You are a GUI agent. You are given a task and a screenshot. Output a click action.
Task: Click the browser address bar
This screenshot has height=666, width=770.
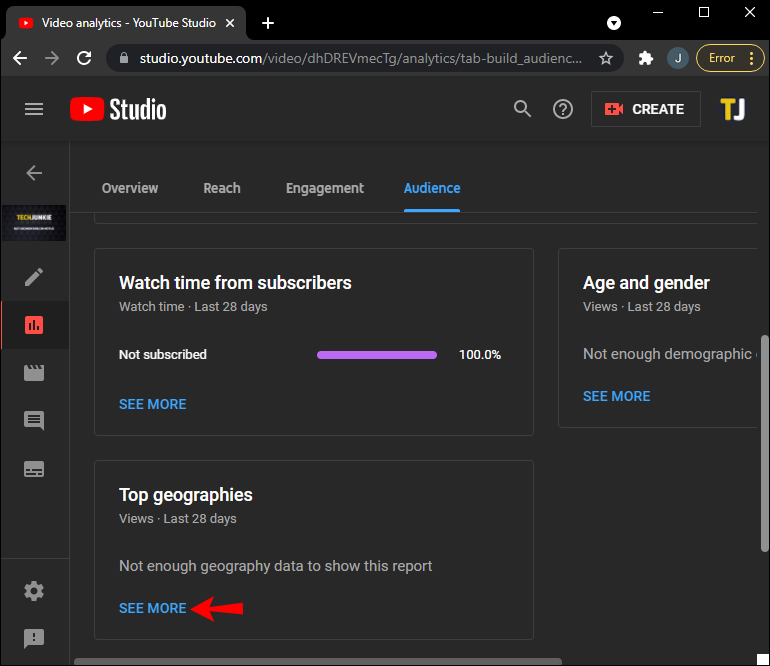click(x=360, y=58)
